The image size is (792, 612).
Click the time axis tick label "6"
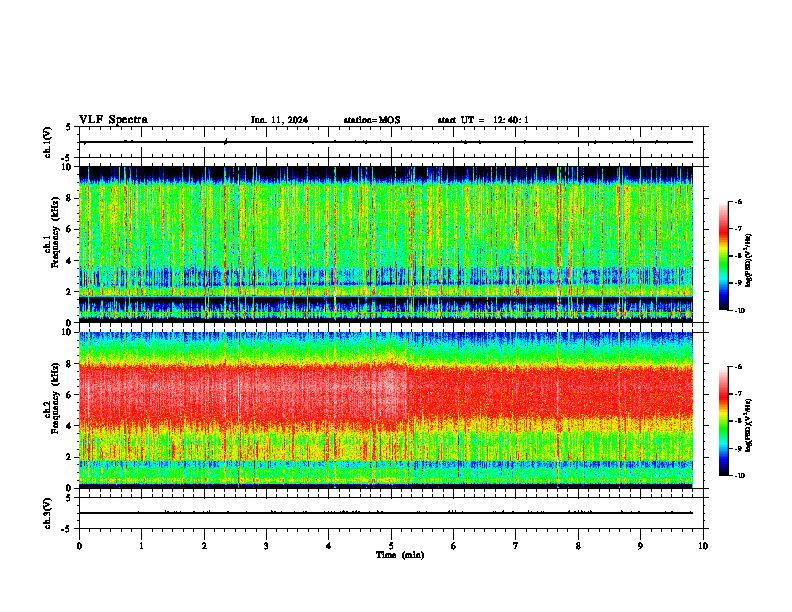click(x=454, y=546)
